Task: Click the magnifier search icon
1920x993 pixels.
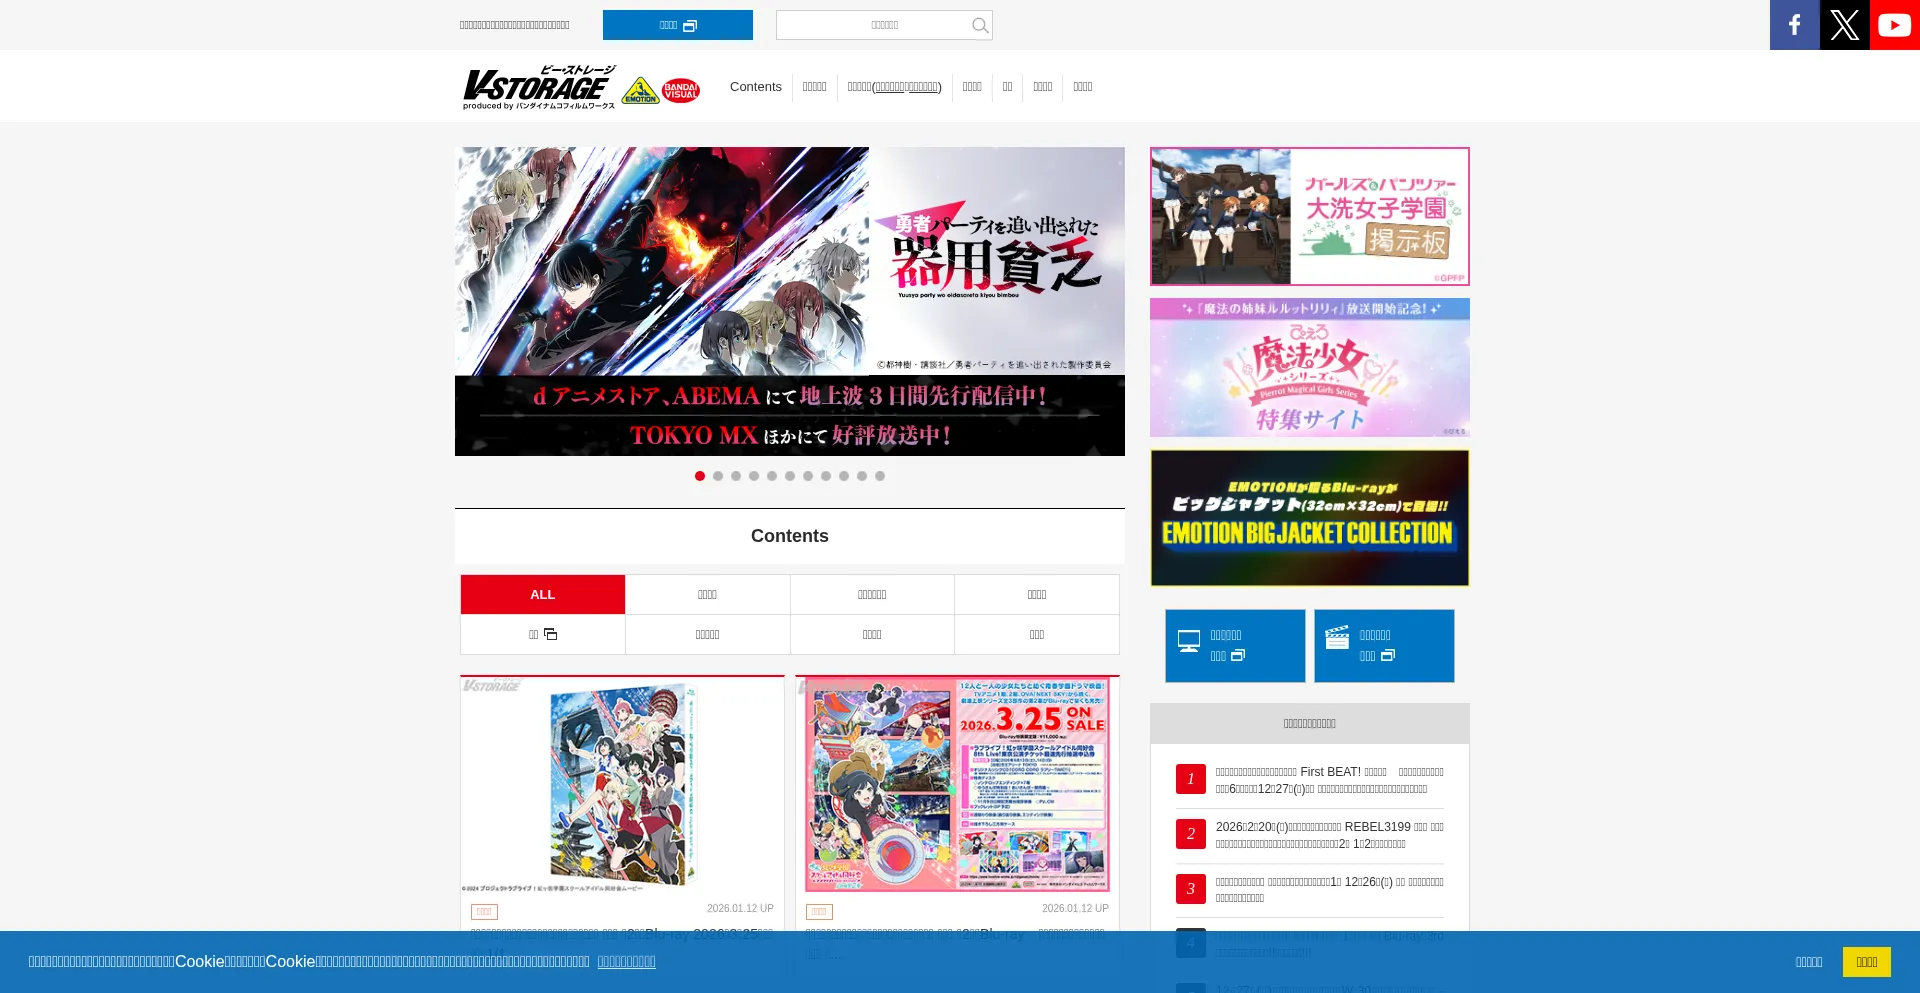Action: coord(980,26)
